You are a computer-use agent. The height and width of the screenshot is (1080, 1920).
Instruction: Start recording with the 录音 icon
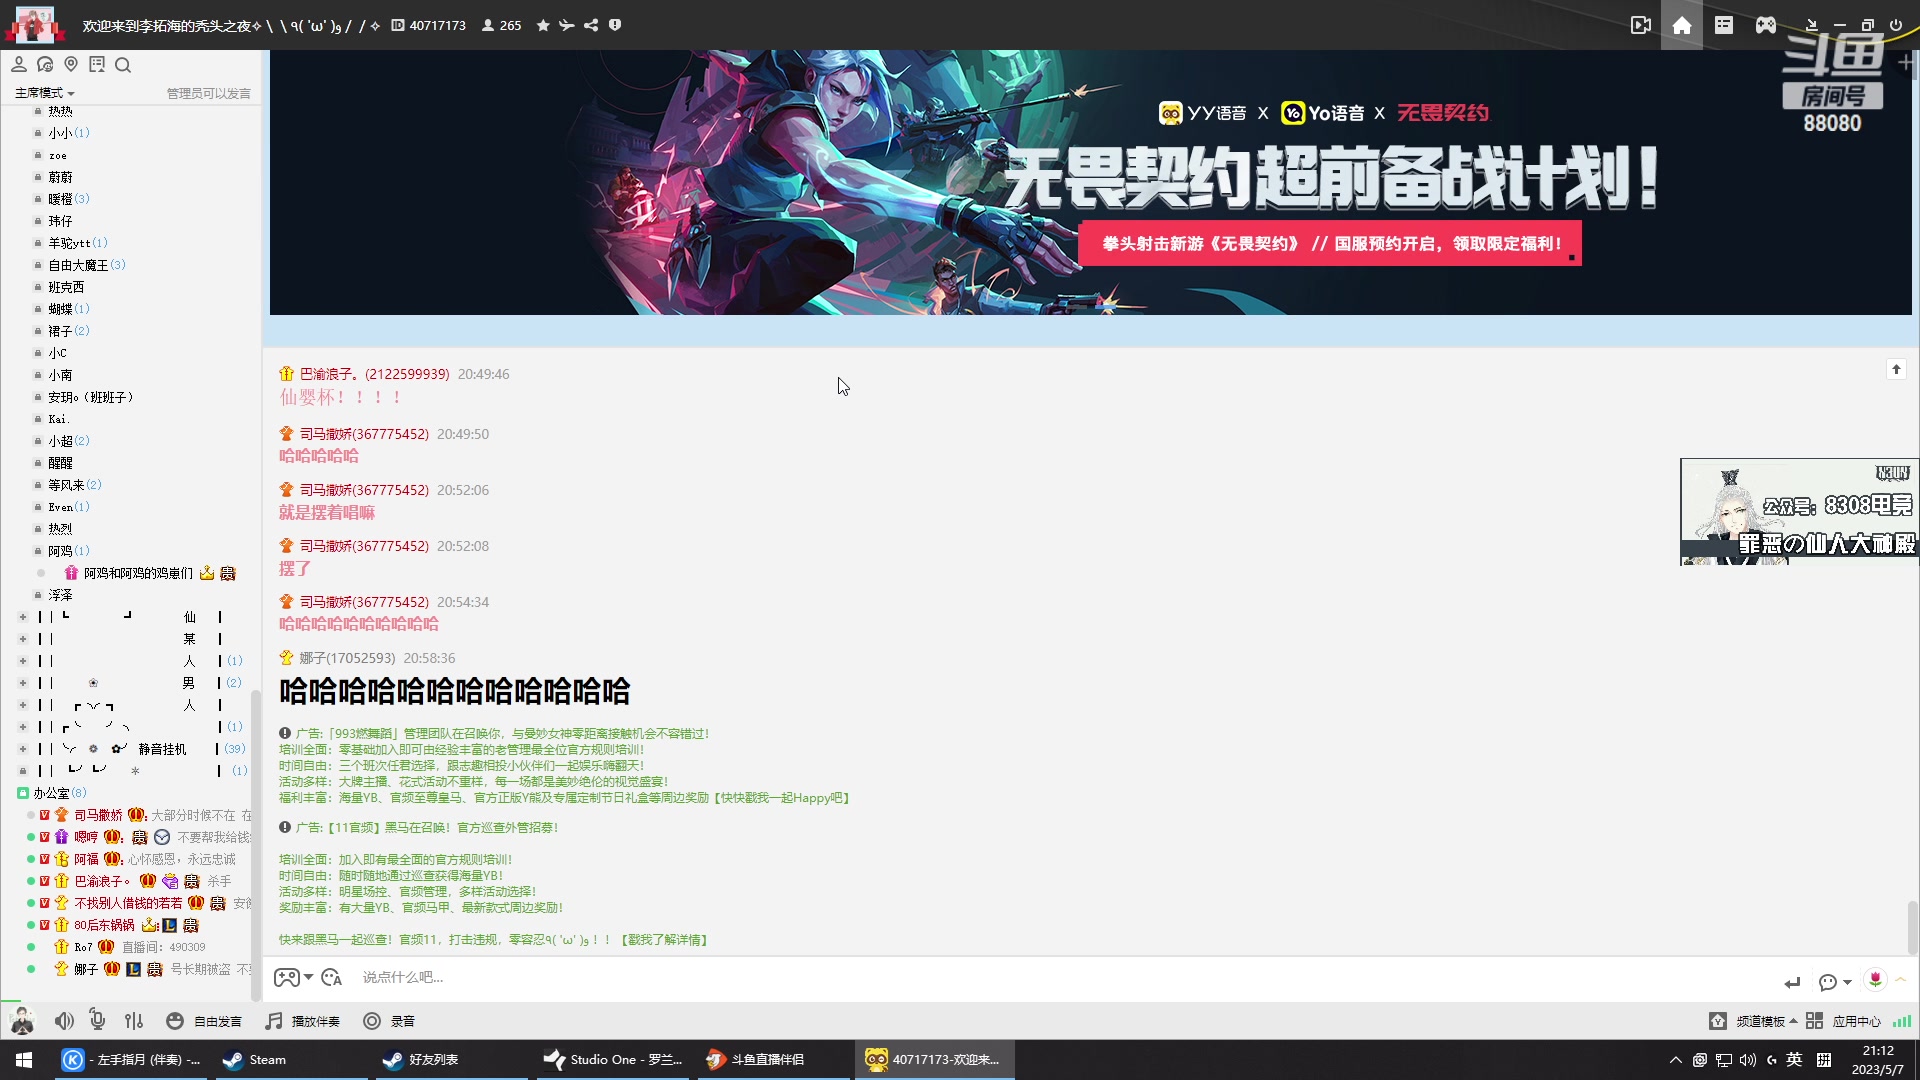tap(388, 1020)
